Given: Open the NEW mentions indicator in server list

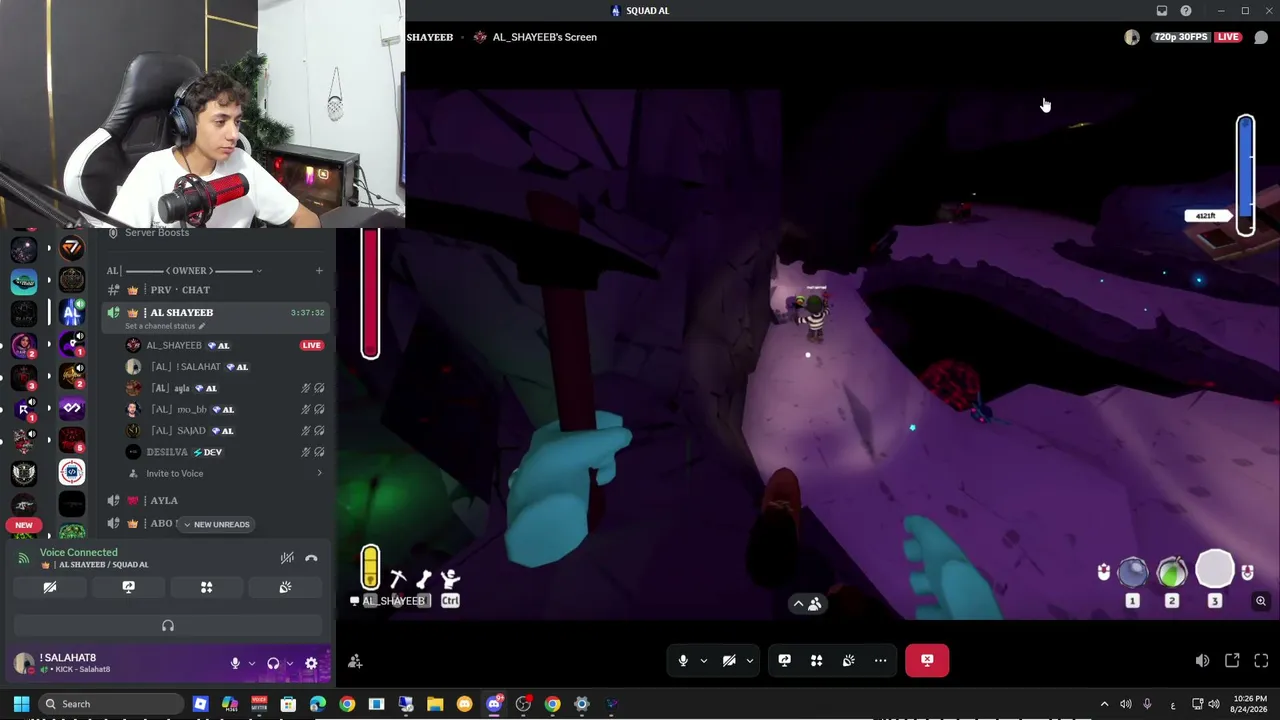Looking at the screenshot, I should point(24,525).
